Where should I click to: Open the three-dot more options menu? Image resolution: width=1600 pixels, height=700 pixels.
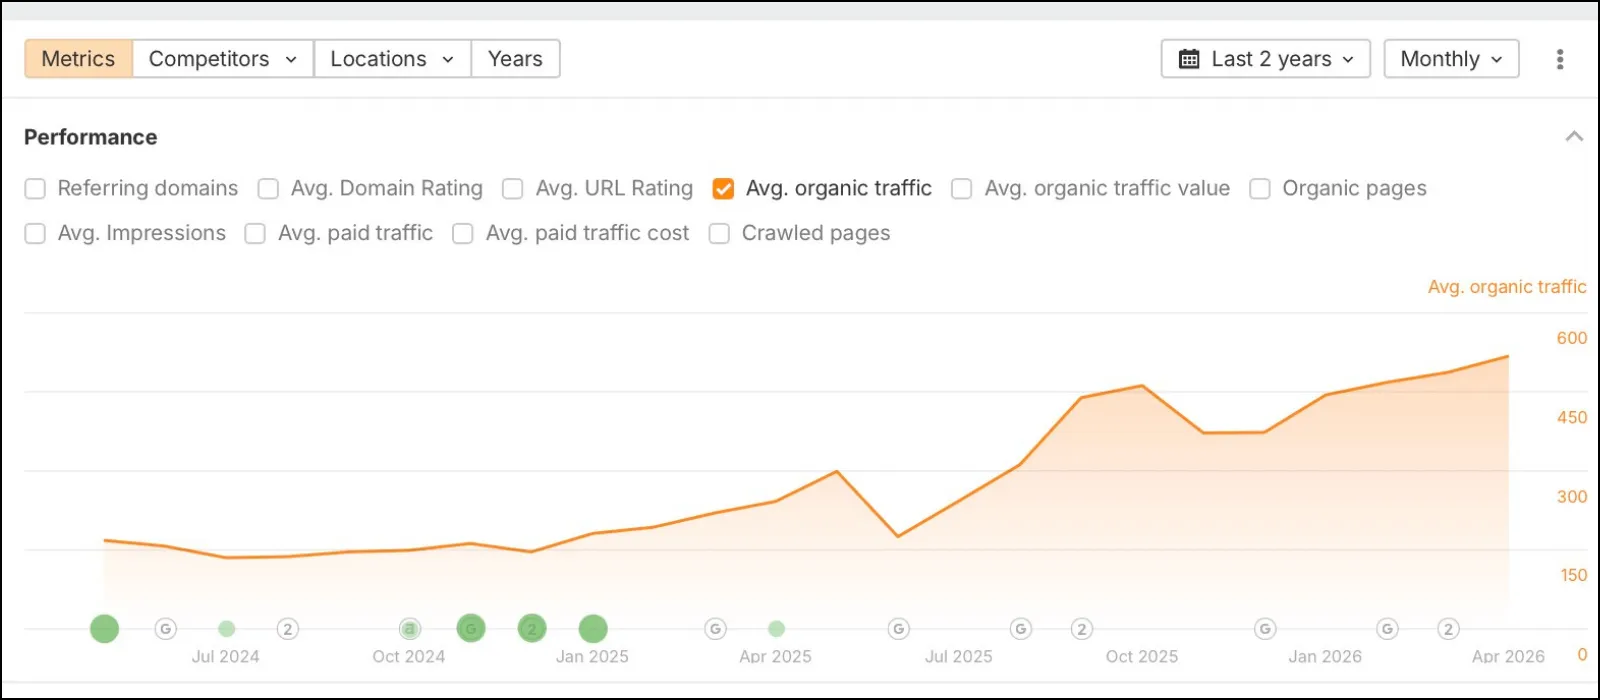[x=1559, y=59]
